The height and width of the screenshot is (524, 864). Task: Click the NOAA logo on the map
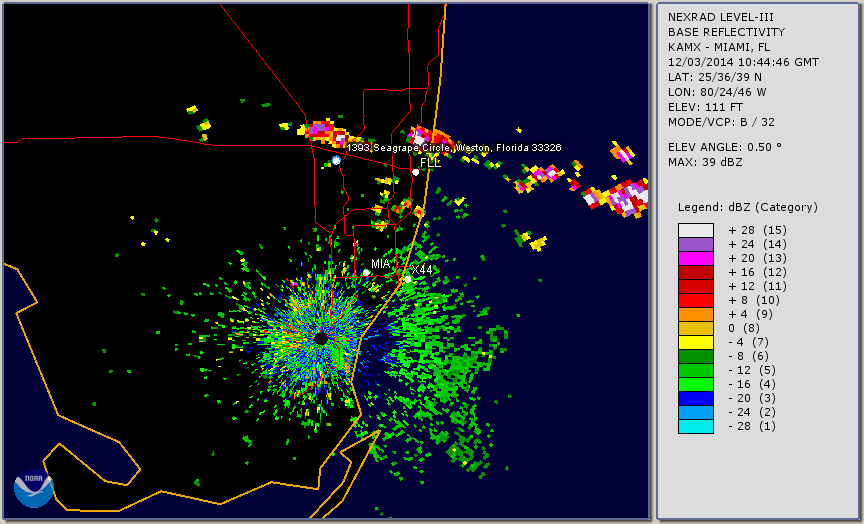point(34,488)
